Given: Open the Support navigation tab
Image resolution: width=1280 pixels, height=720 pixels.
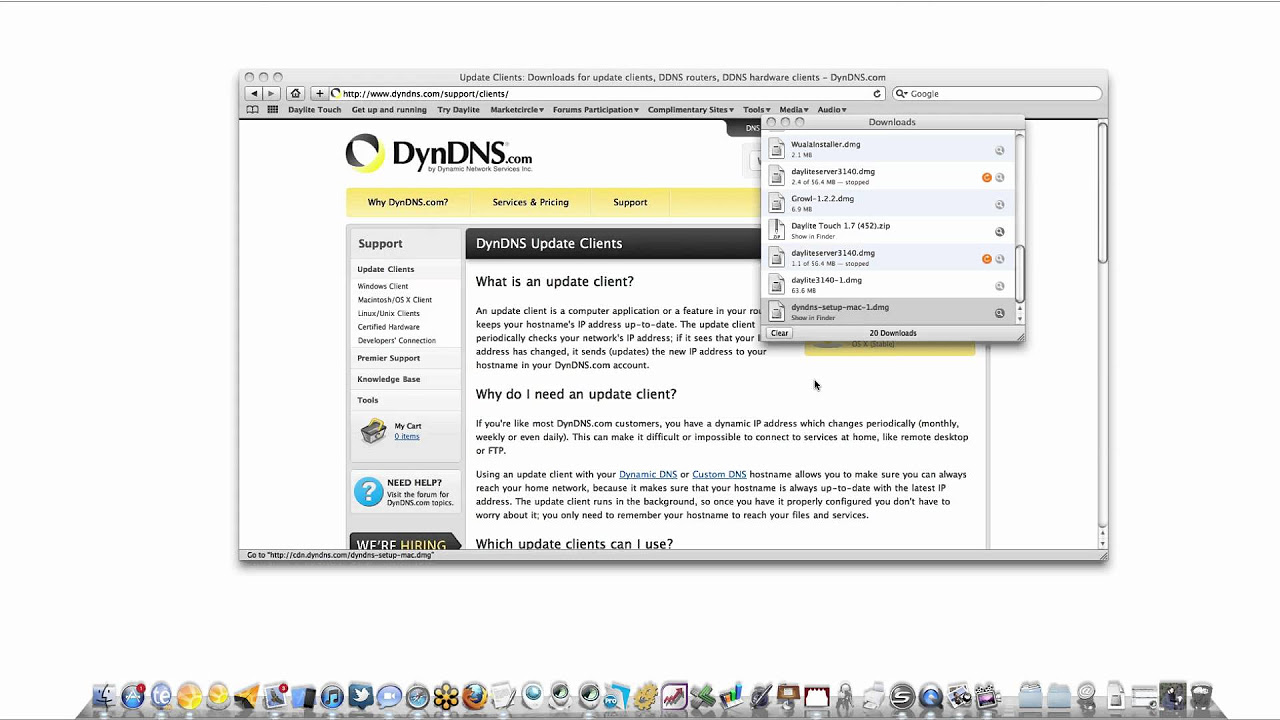Looking at the screenshot, I should click(630, 202).
